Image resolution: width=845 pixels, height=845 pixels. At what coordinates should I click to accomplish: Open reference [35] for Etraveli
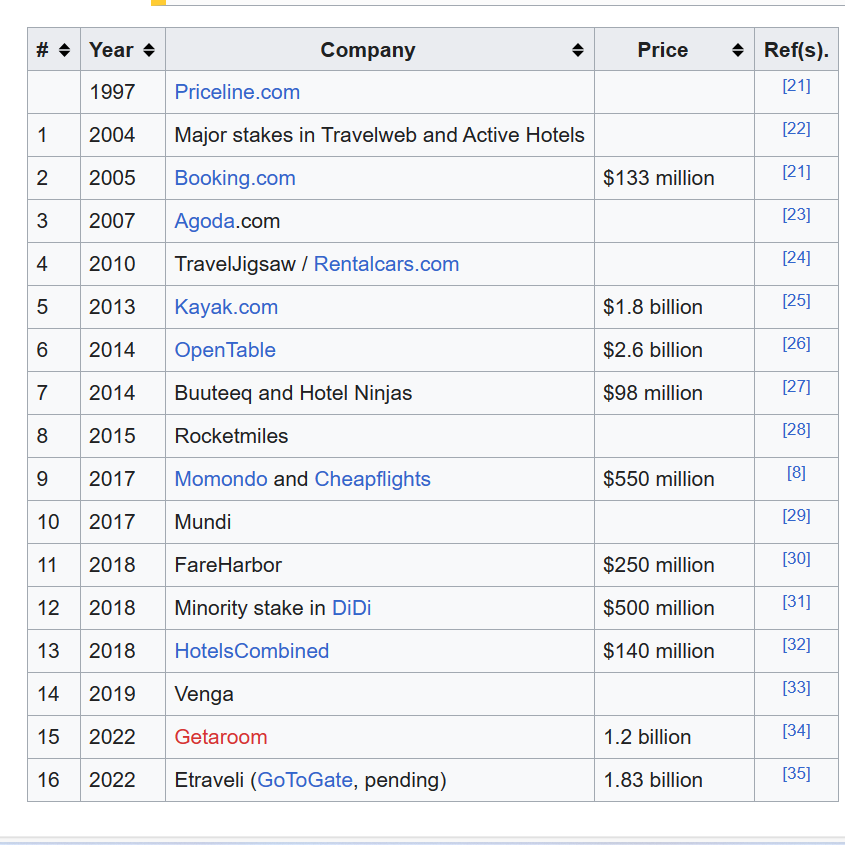pos(796,774)
